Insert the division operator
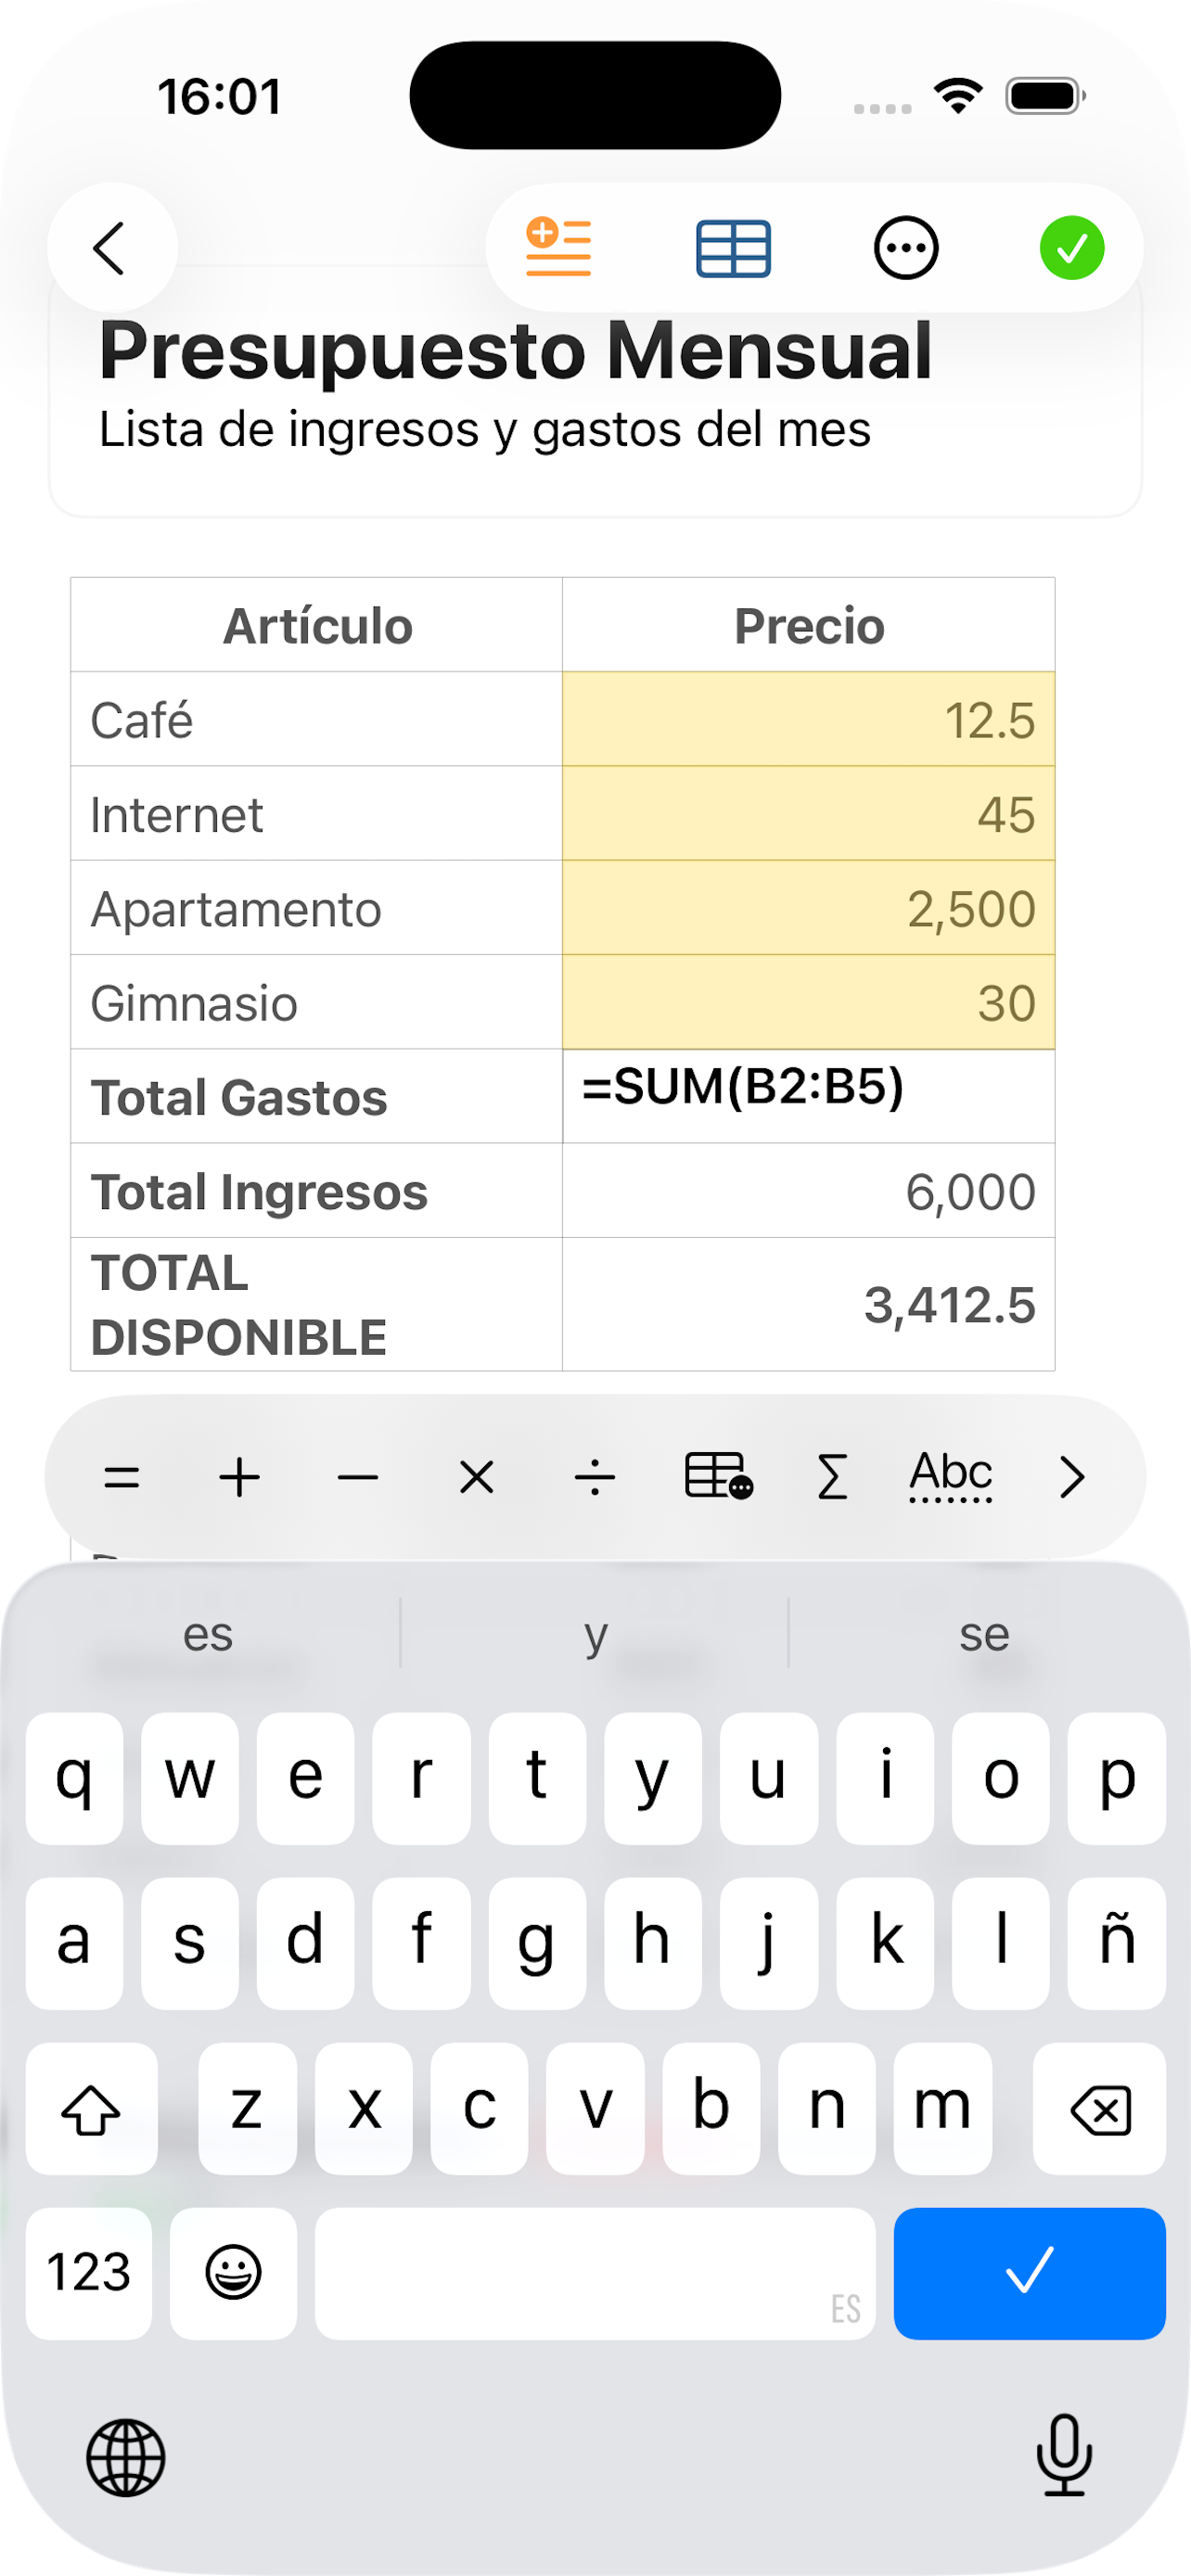Image resolution: width=1191 pixels, height=2576 pixels. pos(595,1477)
